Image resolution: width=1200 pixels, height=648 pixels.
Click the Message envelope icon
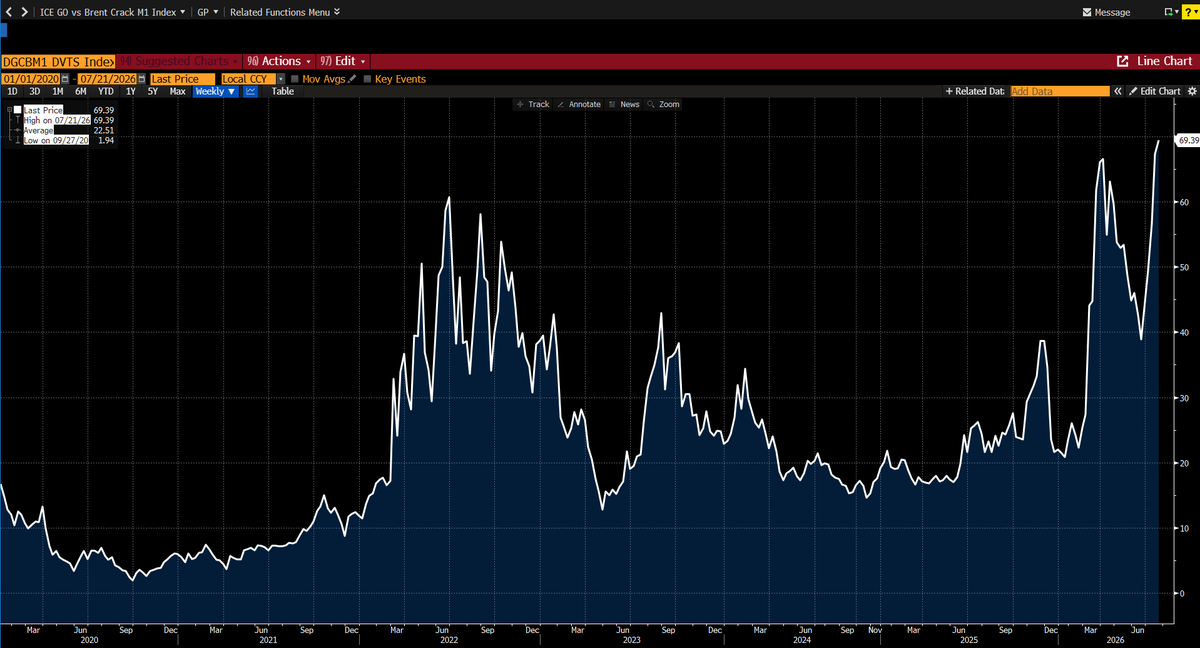click(x=1088, y=13)
